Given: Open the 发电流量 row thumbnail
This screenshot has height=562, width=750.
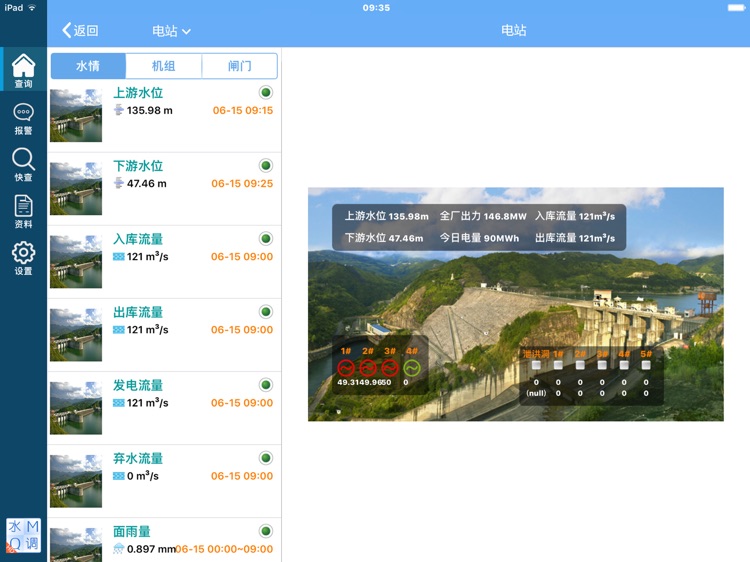Looking at the screenshot, I should point(76,408).
